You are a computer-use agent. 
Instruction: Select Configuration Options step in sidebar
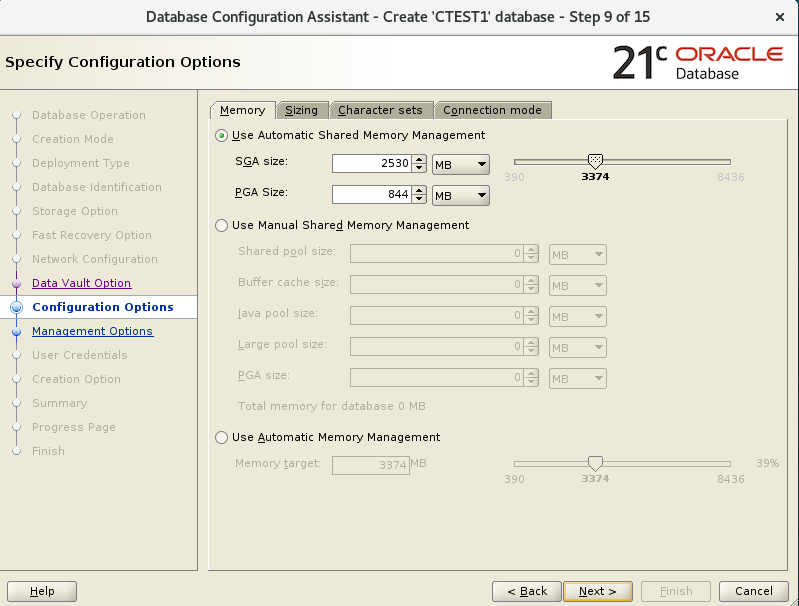(x=103, y=307)
